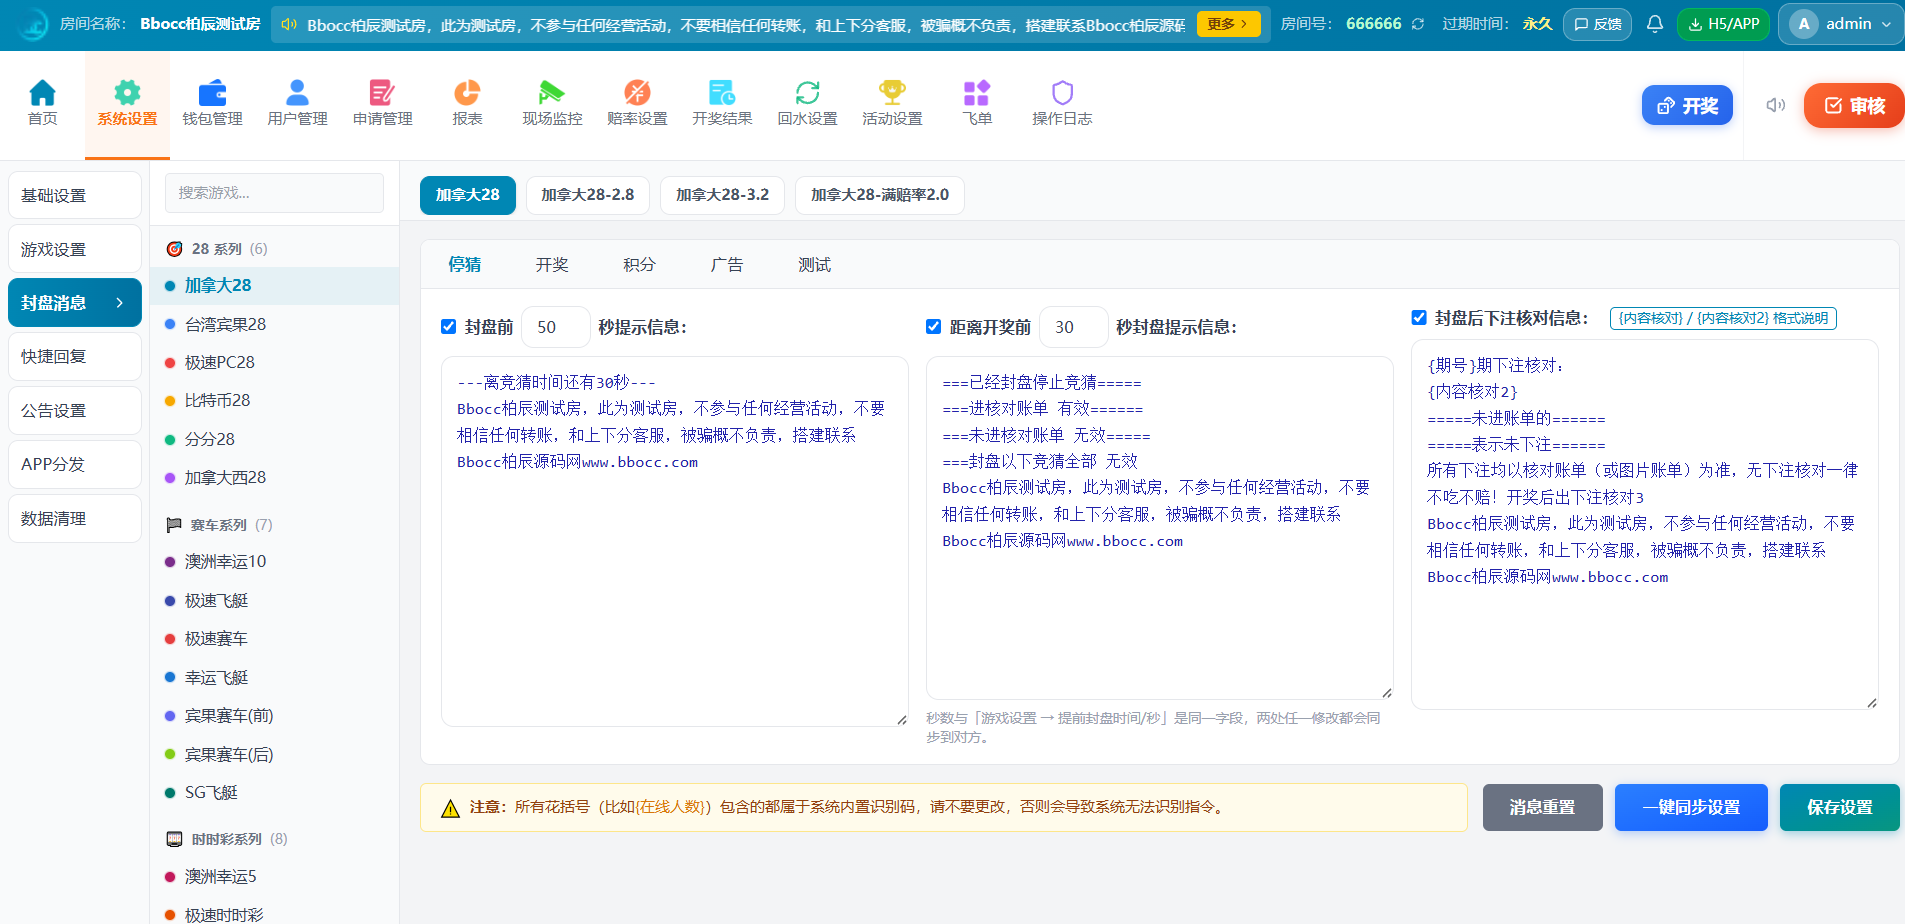This screenshot has height=924, width=1905.
Task: Open 操作日志 shield icon
Action: [x=1062, y=93]
